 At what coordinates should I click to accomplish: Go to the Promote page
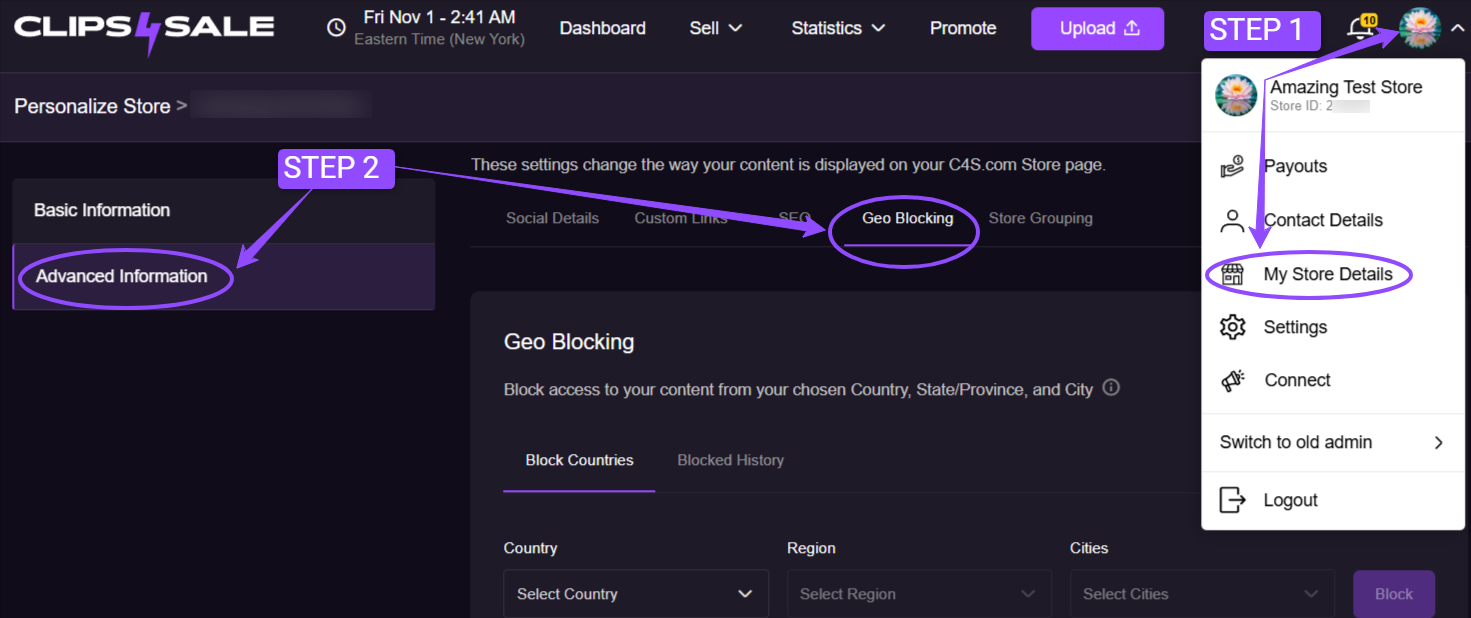click(963, 28)
